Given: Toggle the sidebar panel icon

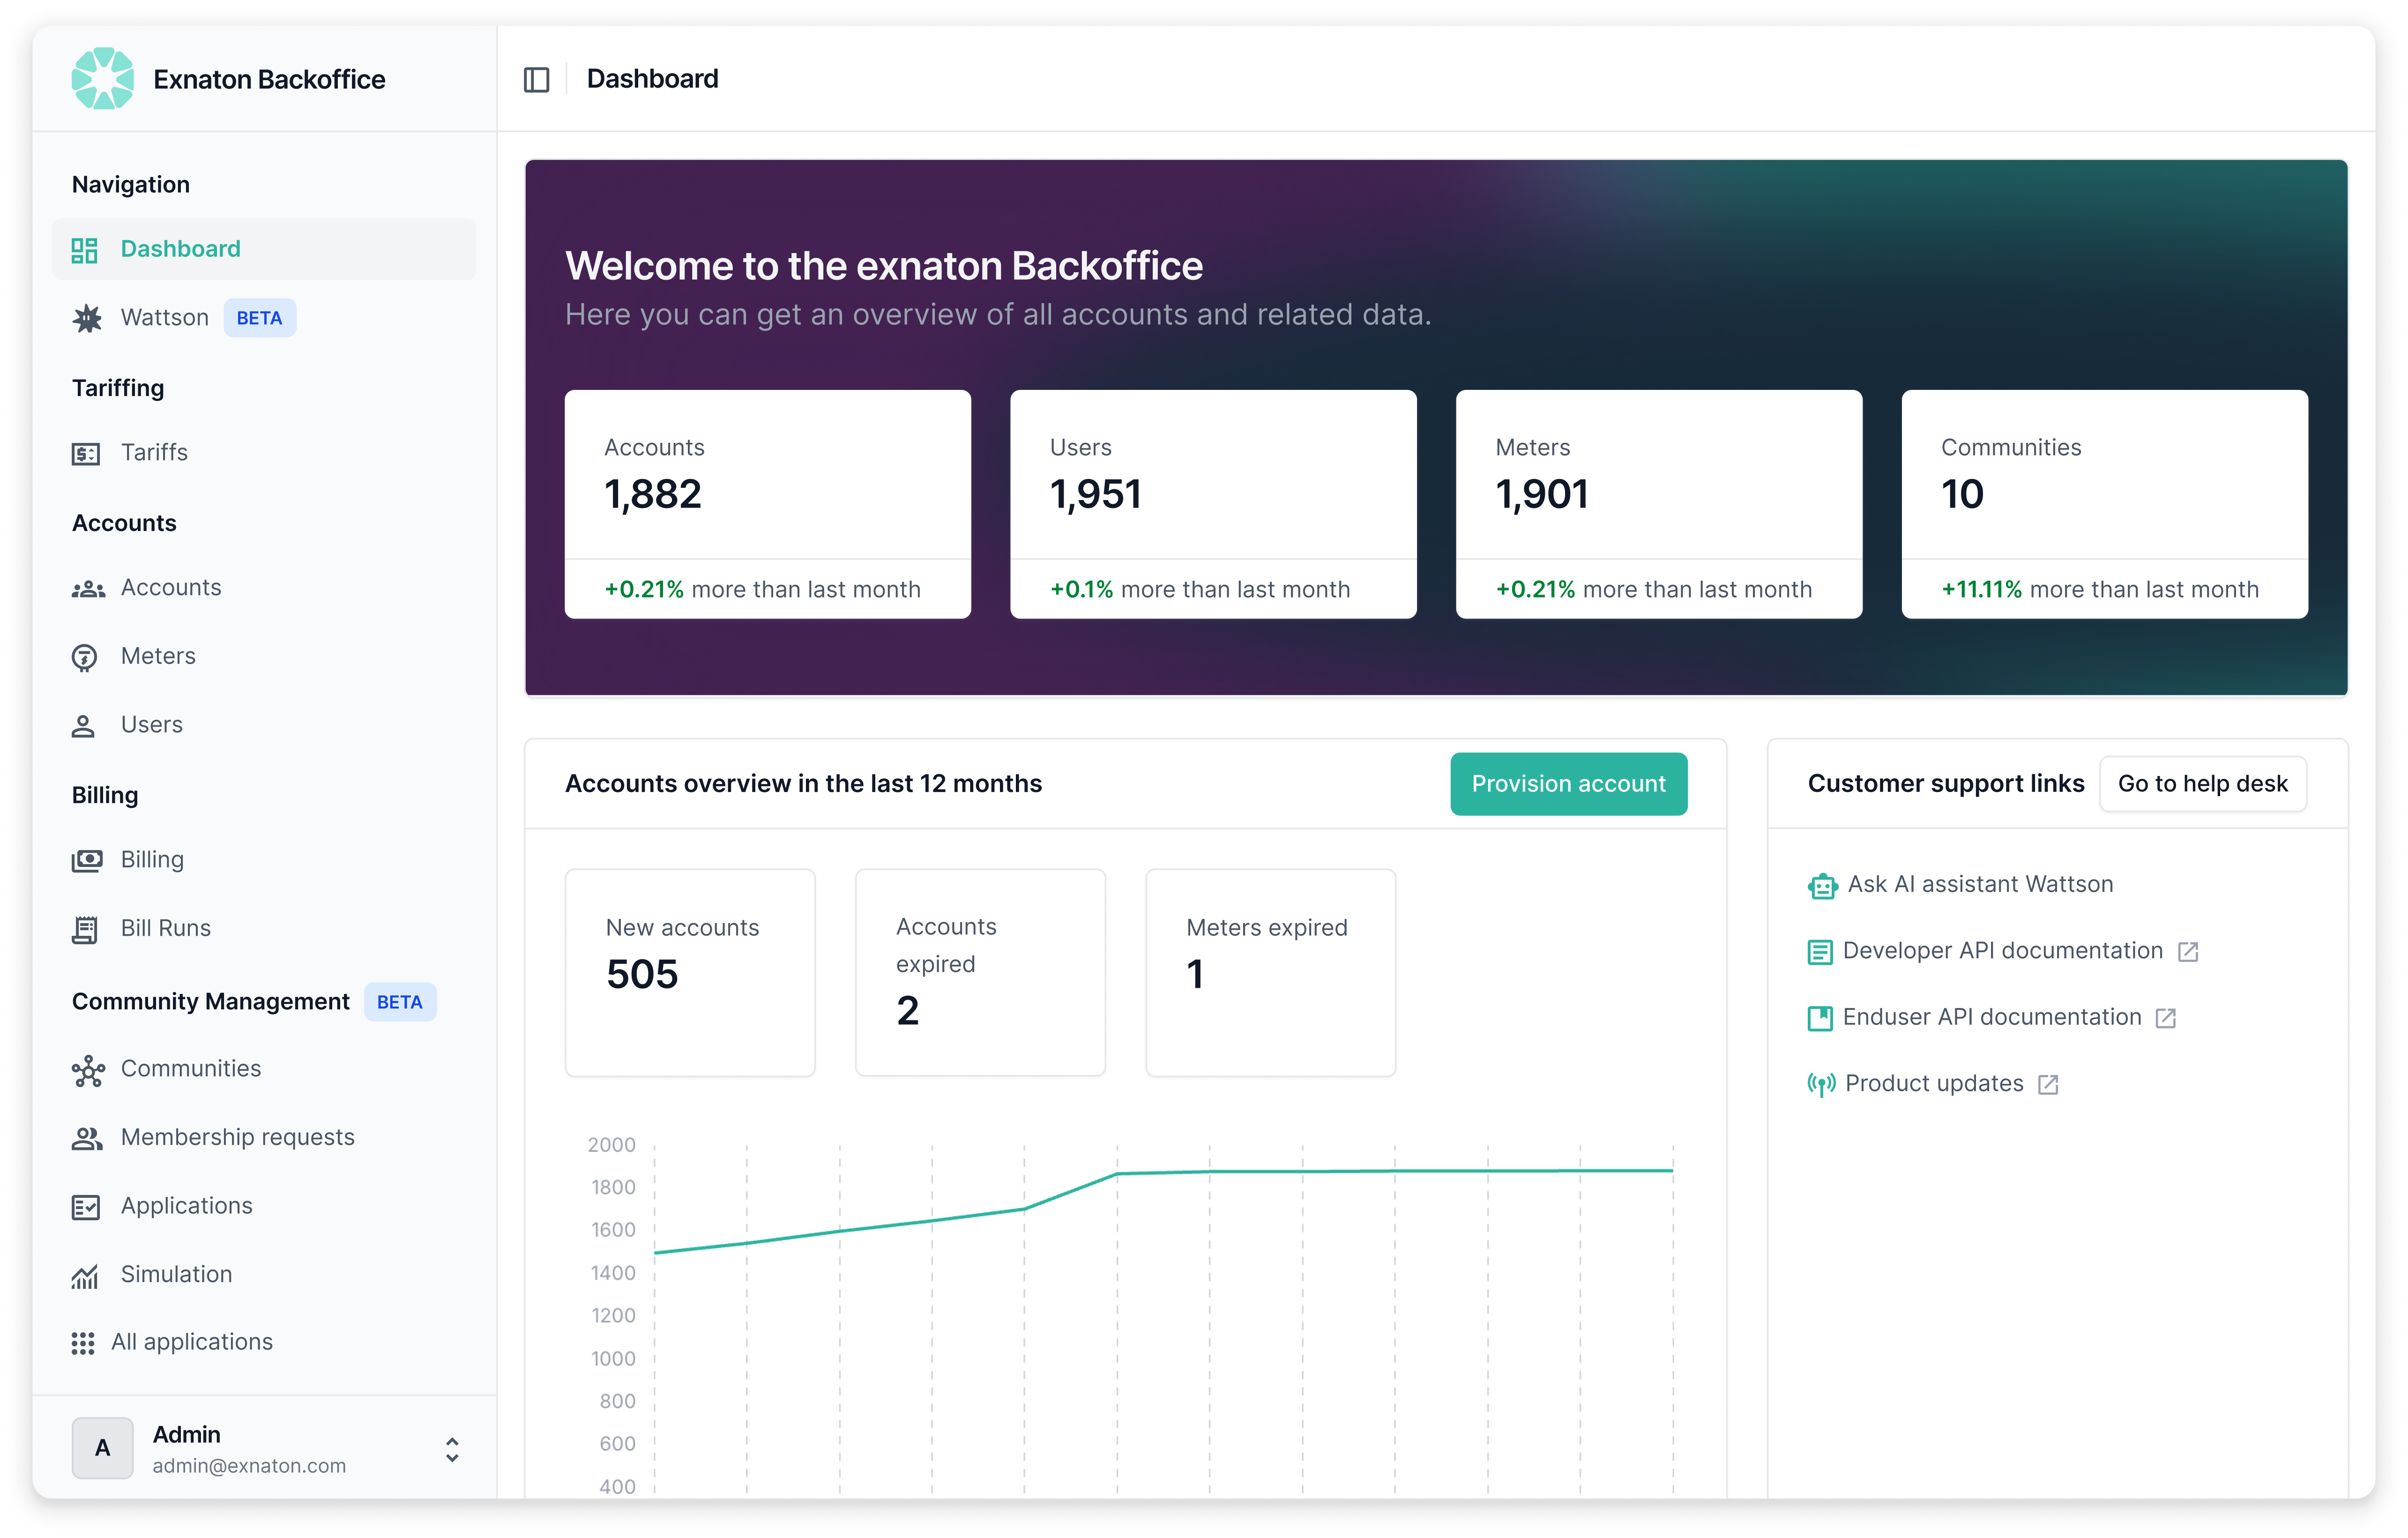Looking at the screenshot, I should tap(536, 79).
